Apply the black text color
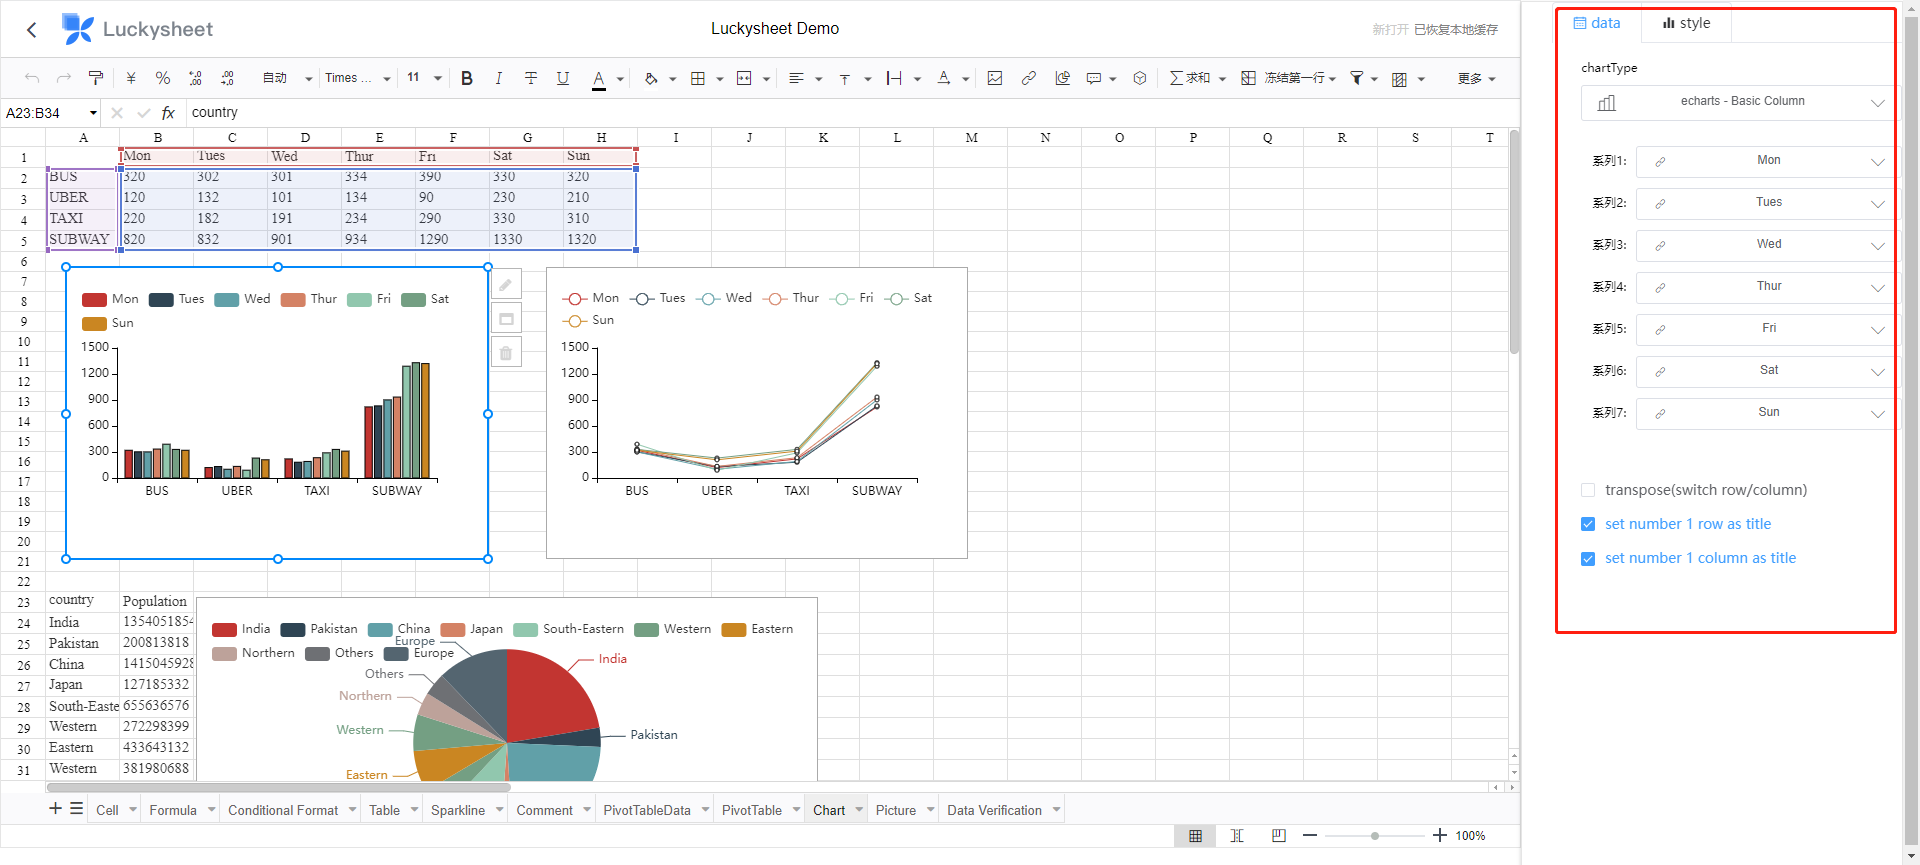Screen dimensions: 1920x865 pos(598,79)
